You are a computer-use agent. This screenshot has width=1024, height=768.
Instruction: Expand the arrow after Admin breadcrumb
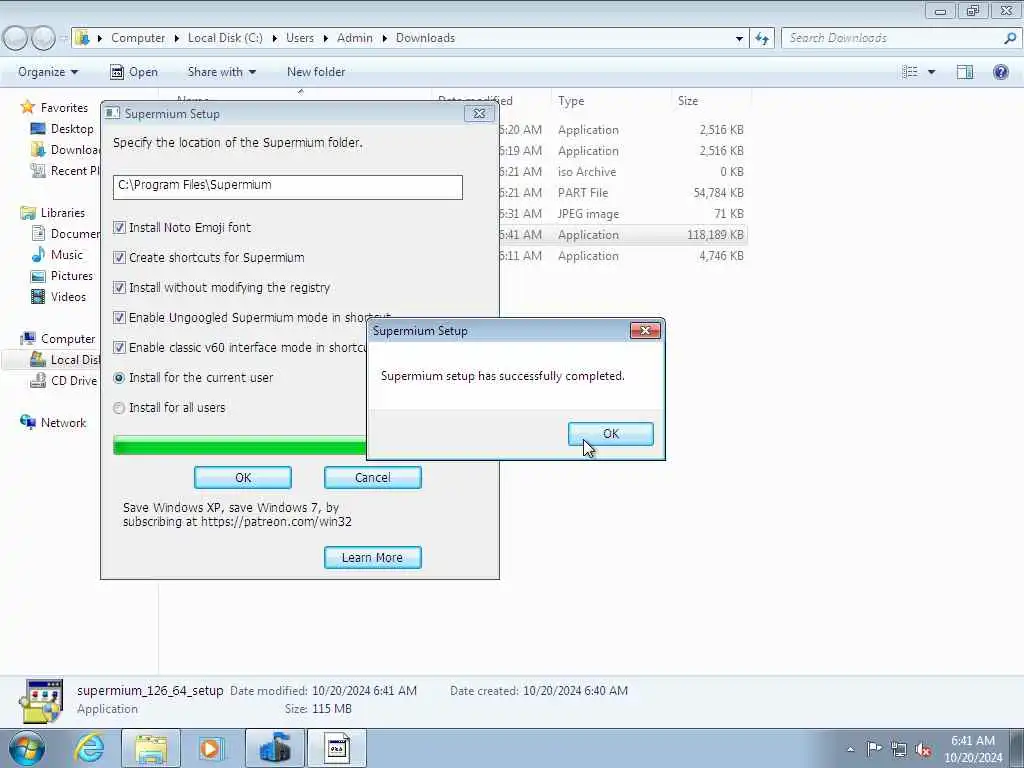(384, 39)
